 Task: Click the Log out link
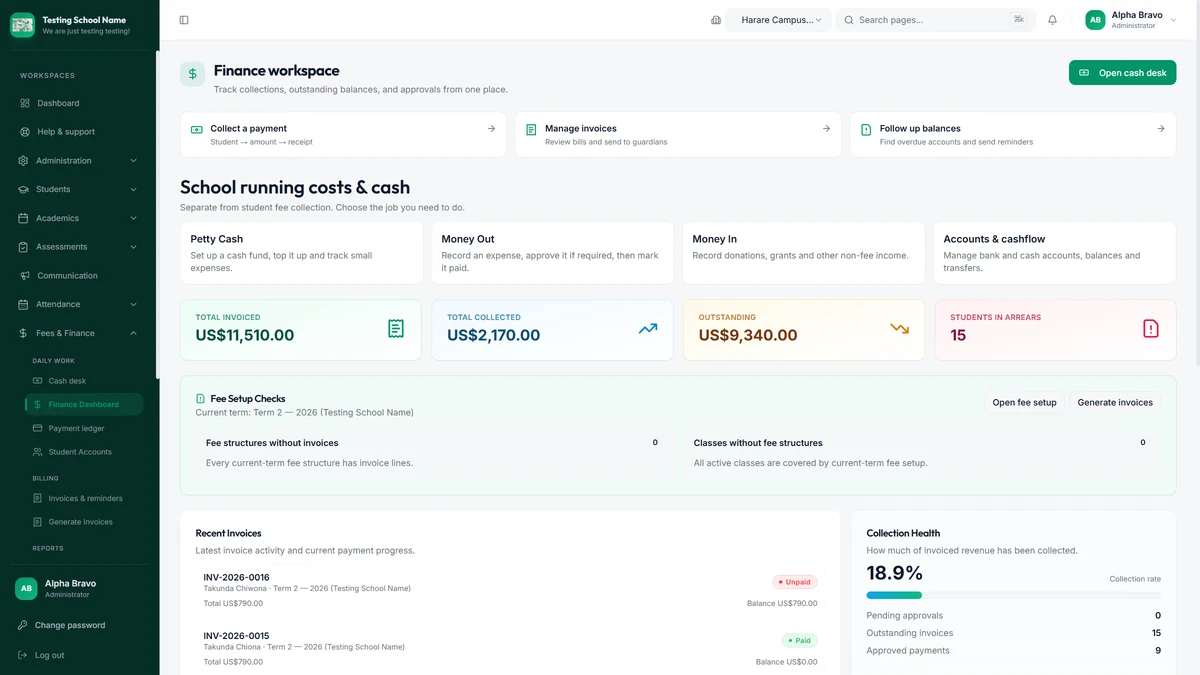point(49,655)
